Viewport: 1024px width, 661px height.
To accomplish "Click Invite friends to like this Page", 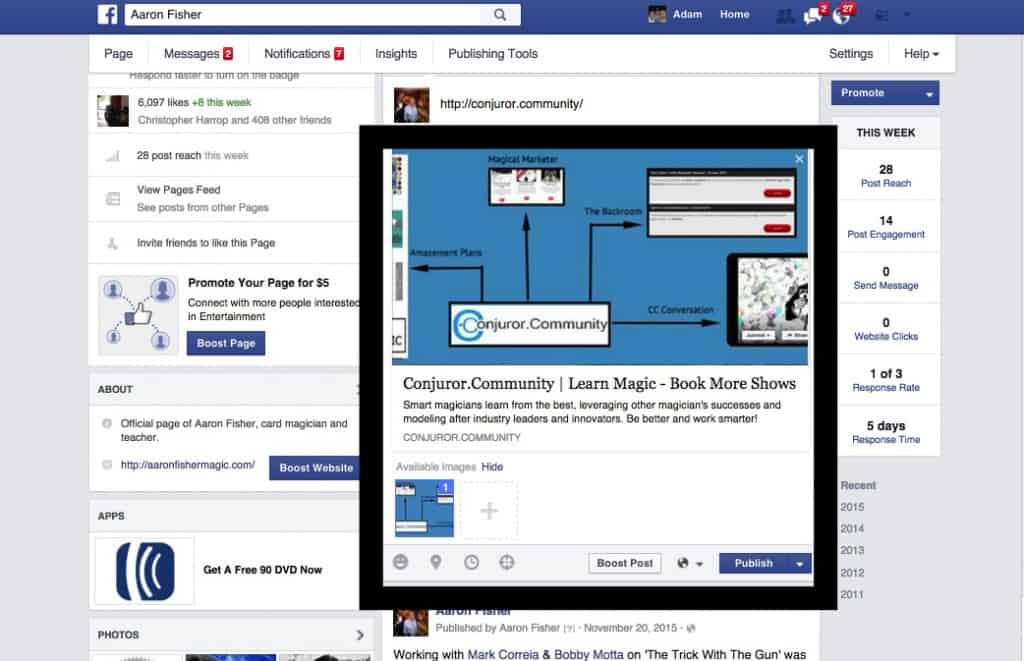I will (x=206, y=243).
